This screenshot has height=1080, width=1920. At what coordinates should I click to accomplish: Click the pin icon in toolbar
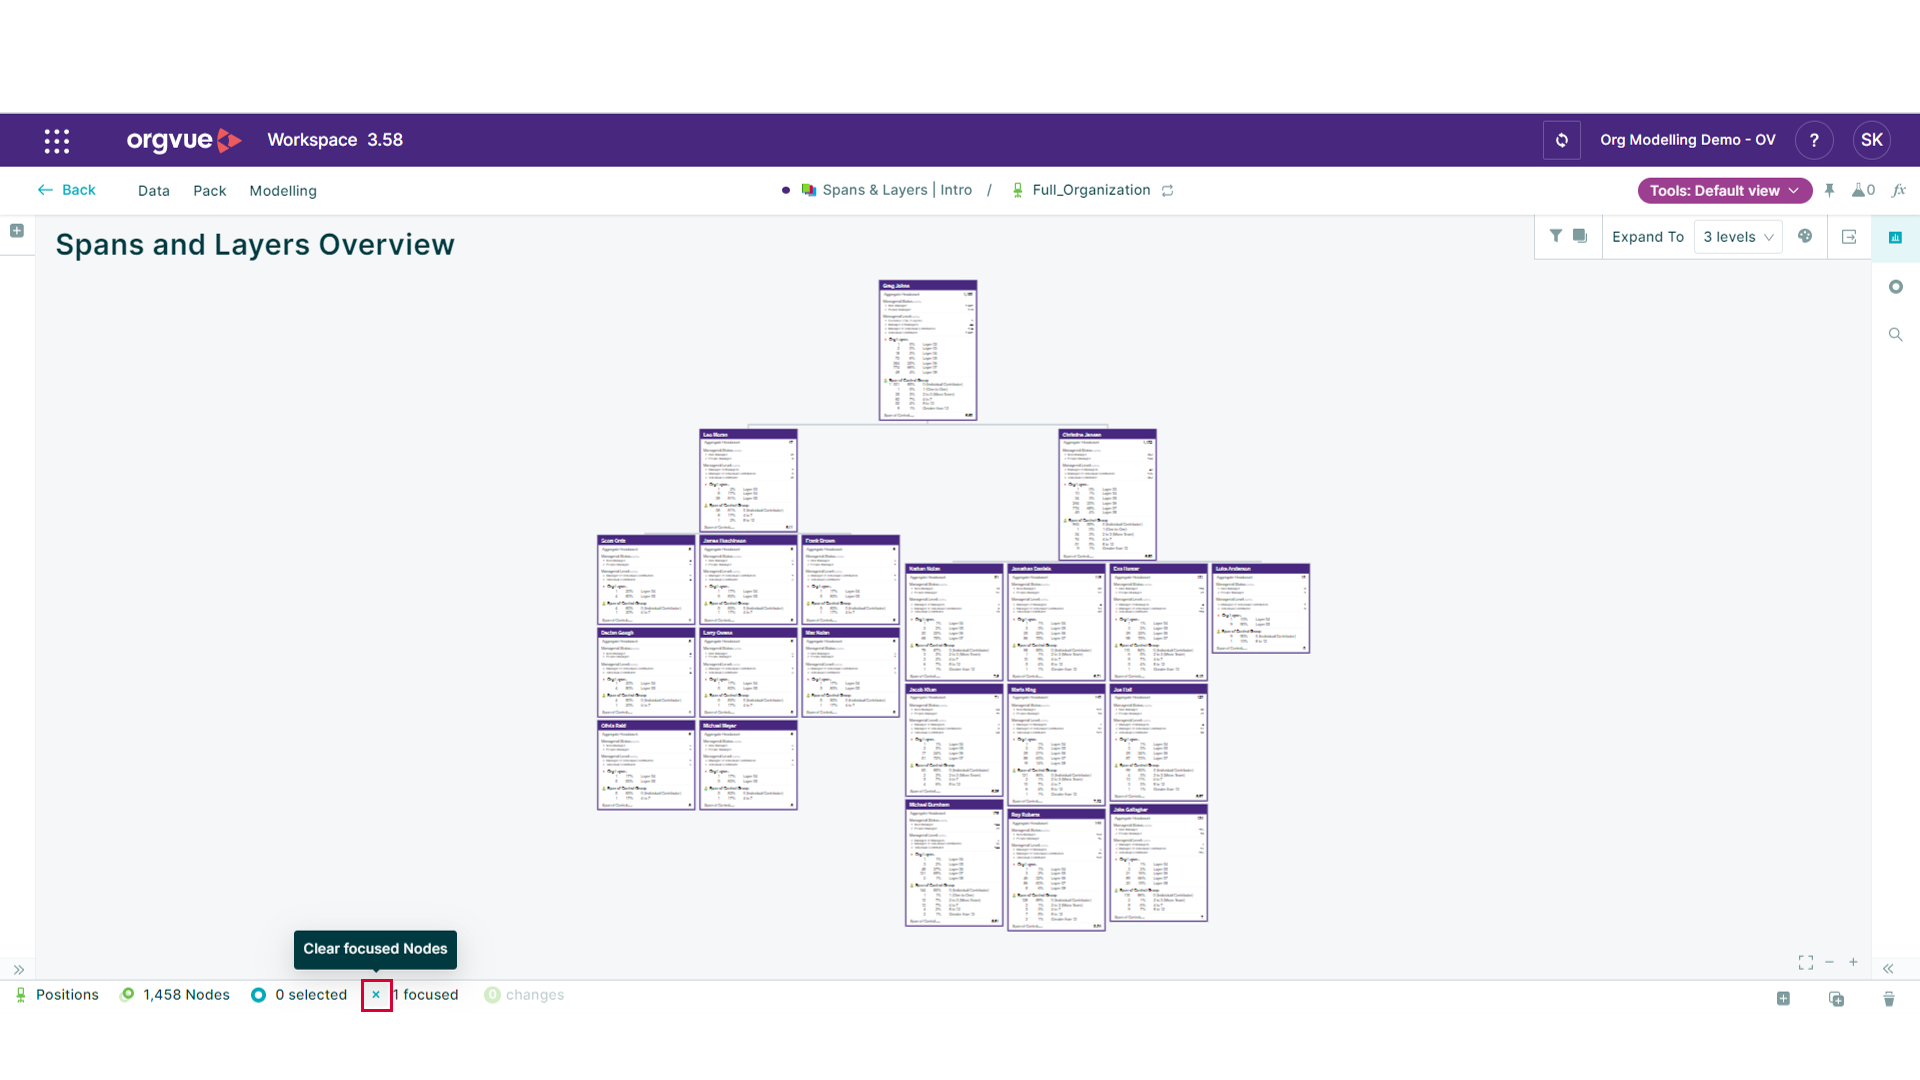(1829, 190)
